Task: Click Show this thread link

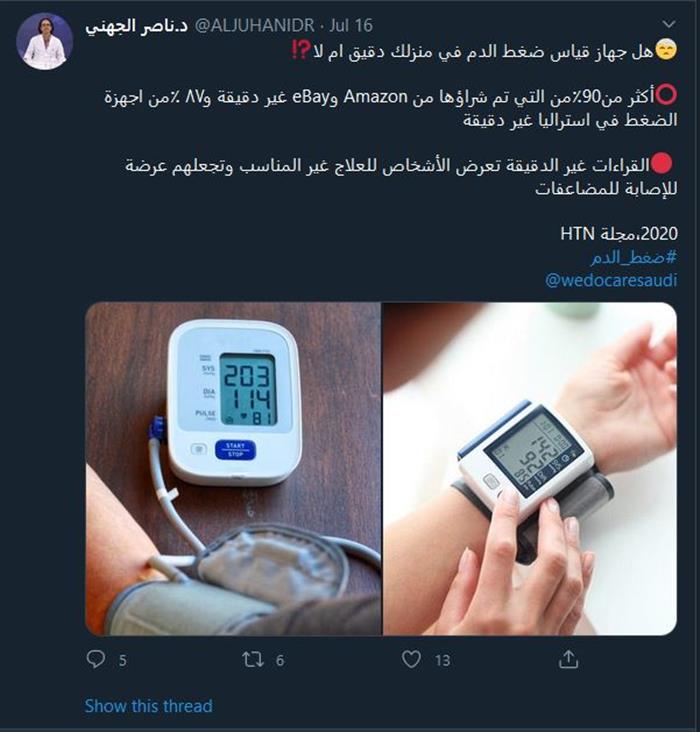Action: point(148,705)
